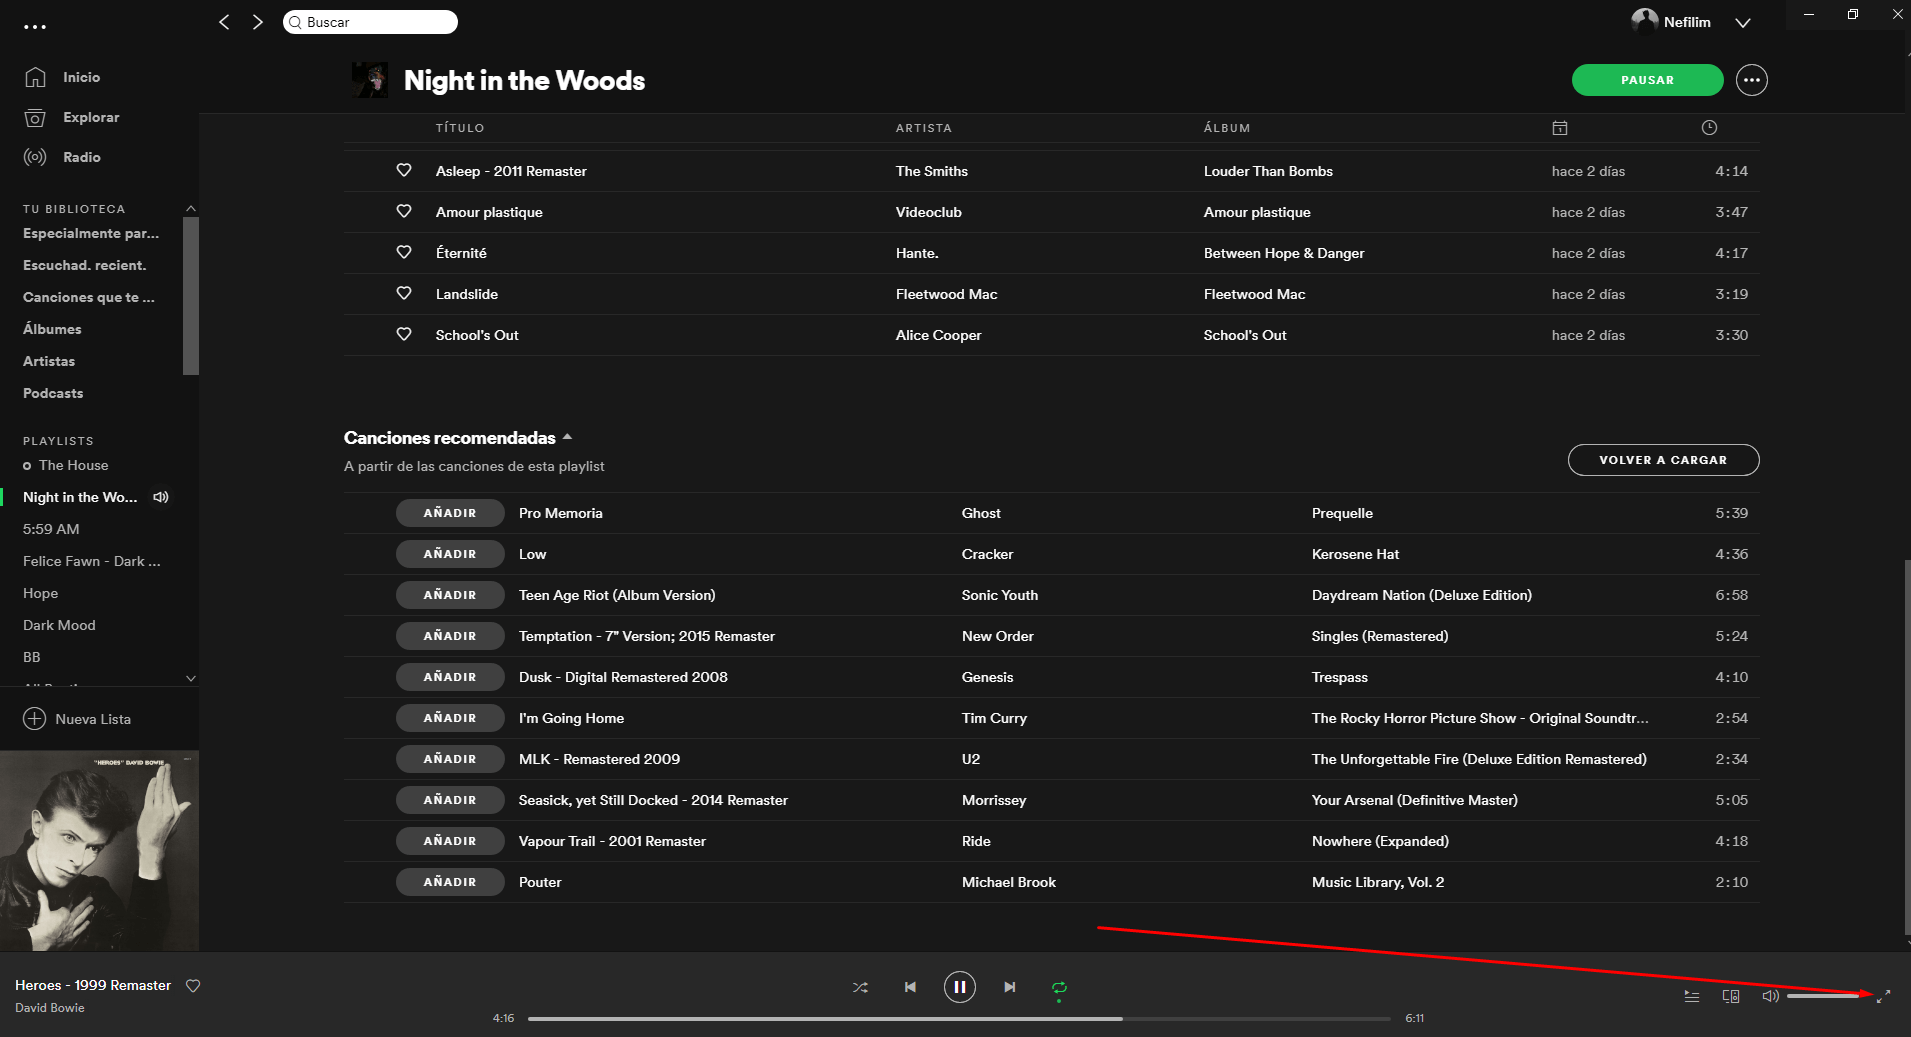Mute the volume speaker icon

pyautogui.click(x=1770, y=996)
